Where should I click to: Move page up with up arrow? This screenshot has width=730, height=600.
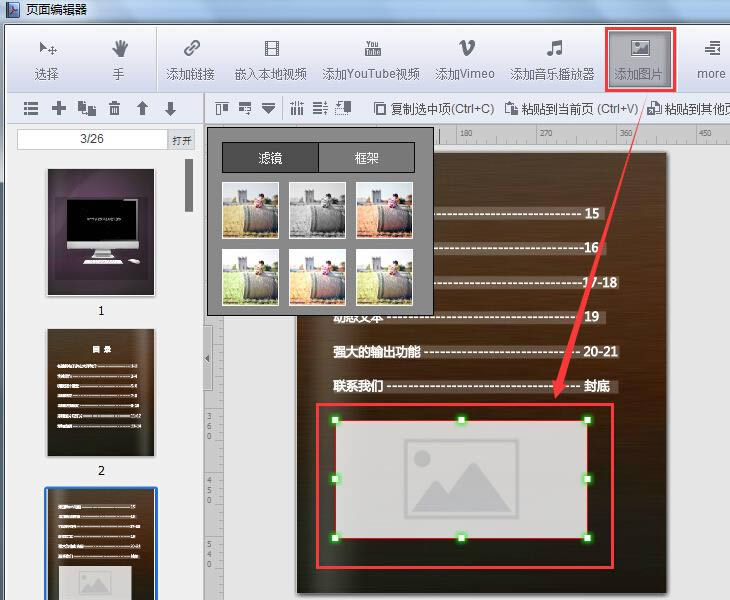point(142,108)
